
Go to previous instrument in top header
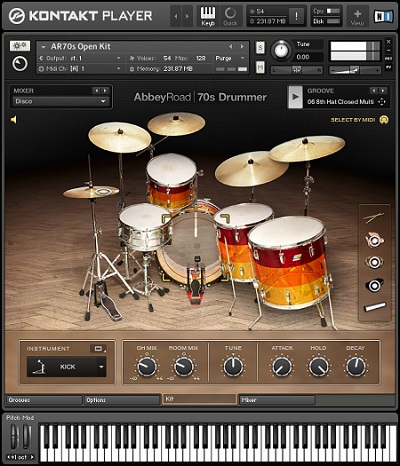(x=176, y=16)
